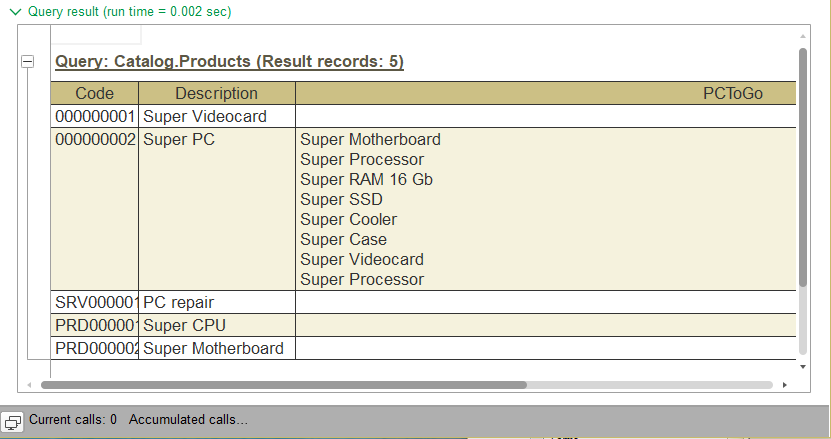831x439 pixels.
Task: Select the Description column header
Action: (x=217, y=93)
